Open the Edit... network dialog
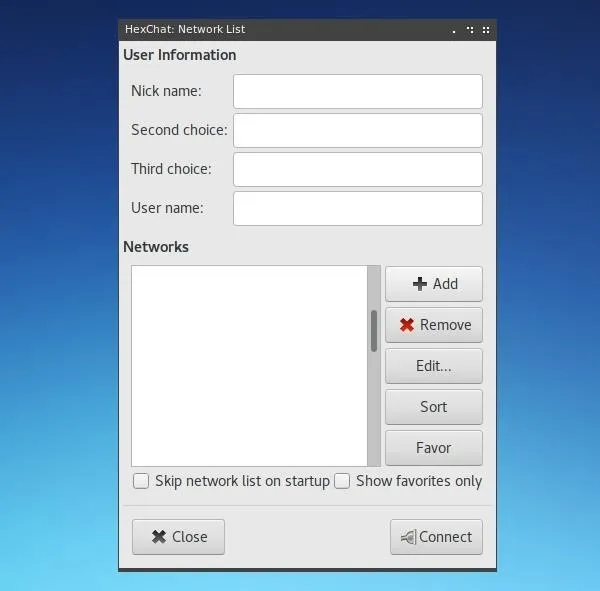600x591 pixels. point(434,366)
